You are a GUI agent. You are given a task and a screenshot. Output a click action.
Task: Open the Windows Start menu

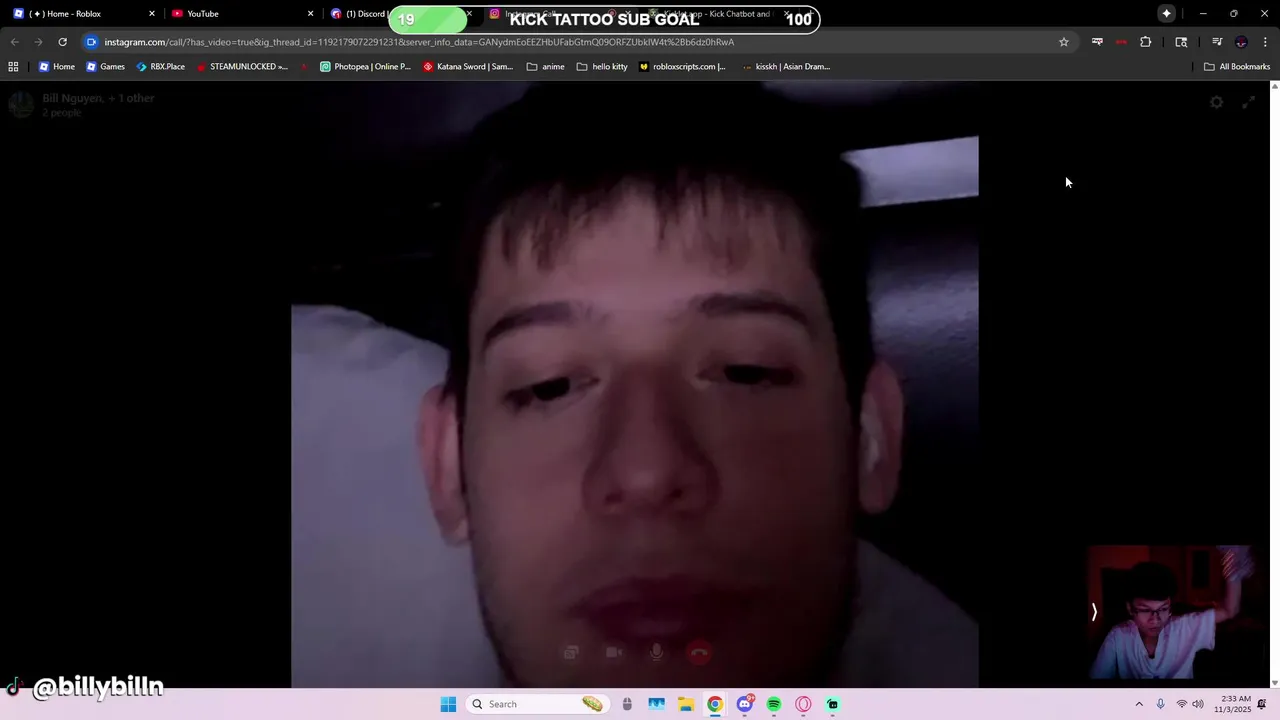coord(448,704)
